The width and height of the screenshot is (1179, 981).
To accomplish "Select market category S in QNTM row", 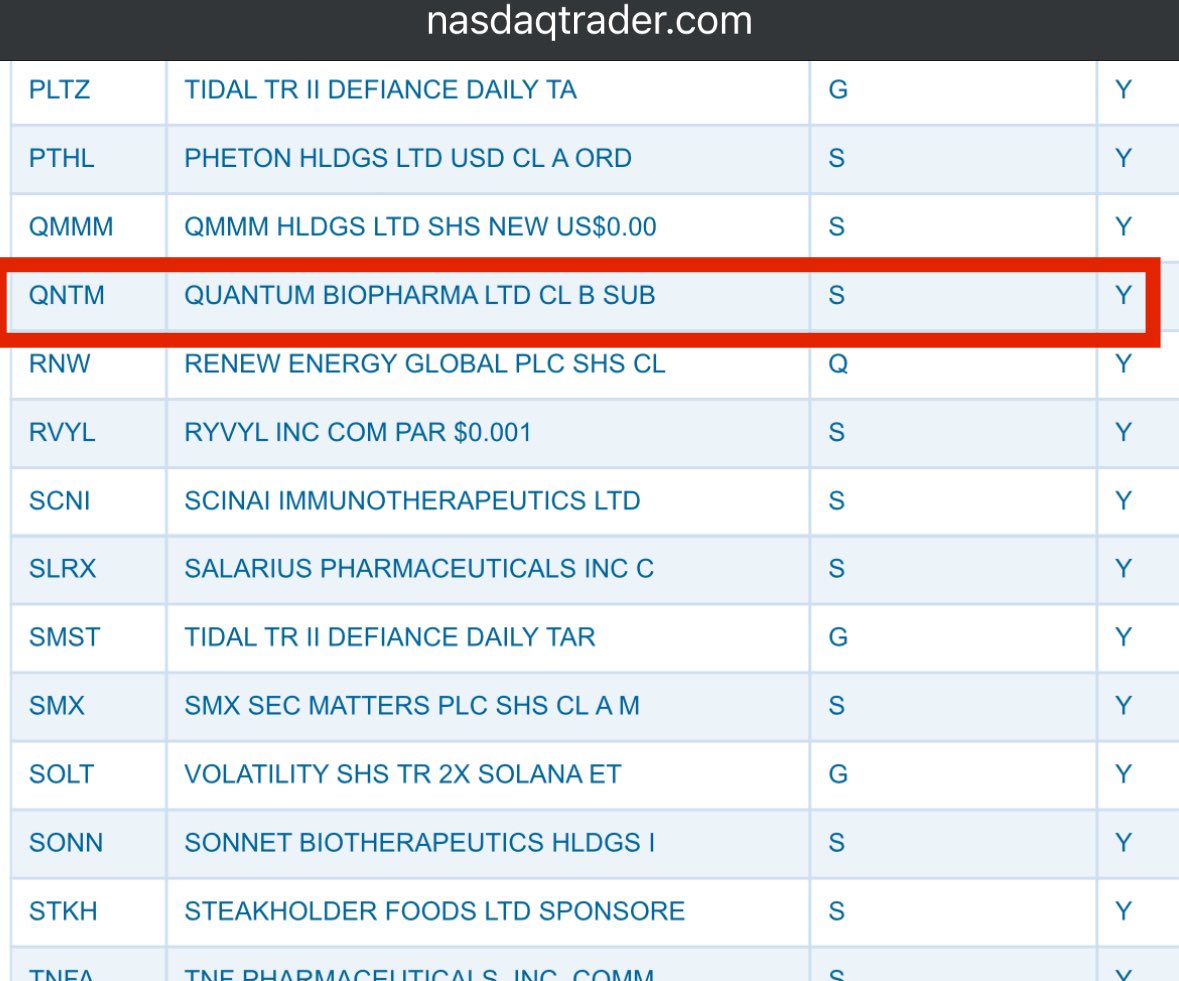I will coord(836,295).
